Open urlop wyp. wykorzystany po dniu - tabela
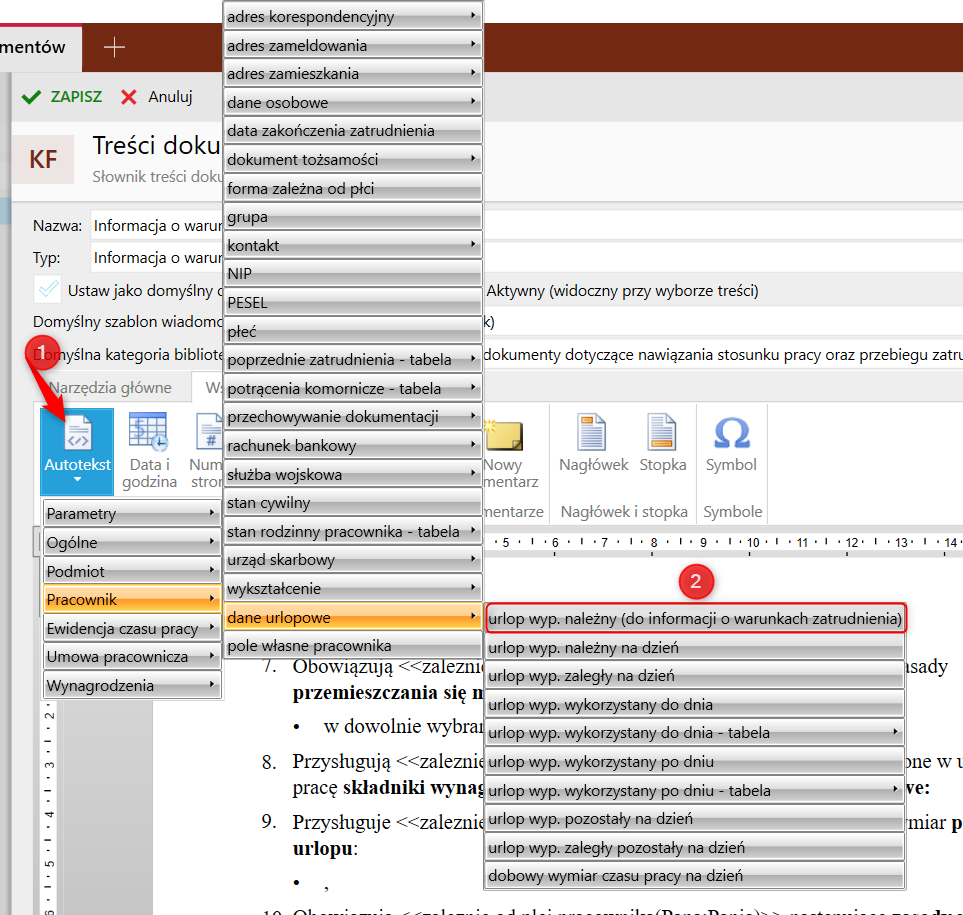The width and height of the screenshot is (963, 915). [x=695, y=790]
